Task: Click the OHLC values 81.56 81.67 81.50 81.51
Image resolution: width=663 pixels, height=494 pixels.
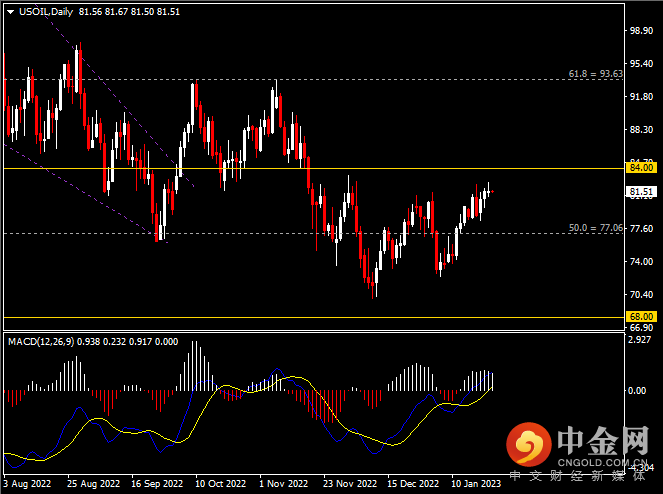Action: point(129,12)
